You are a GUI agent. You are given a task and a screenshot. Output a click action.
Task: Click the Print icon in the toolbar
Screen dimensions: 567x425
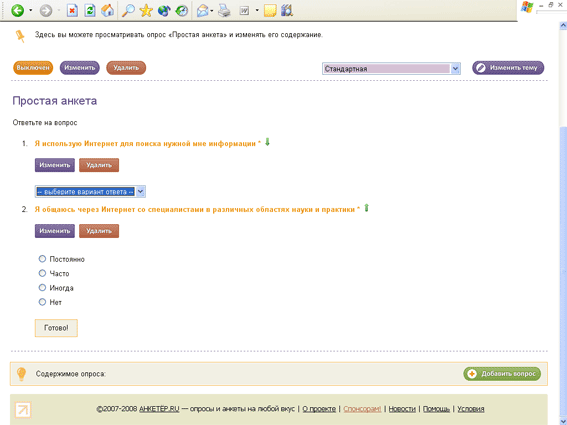tap(224, 10)
